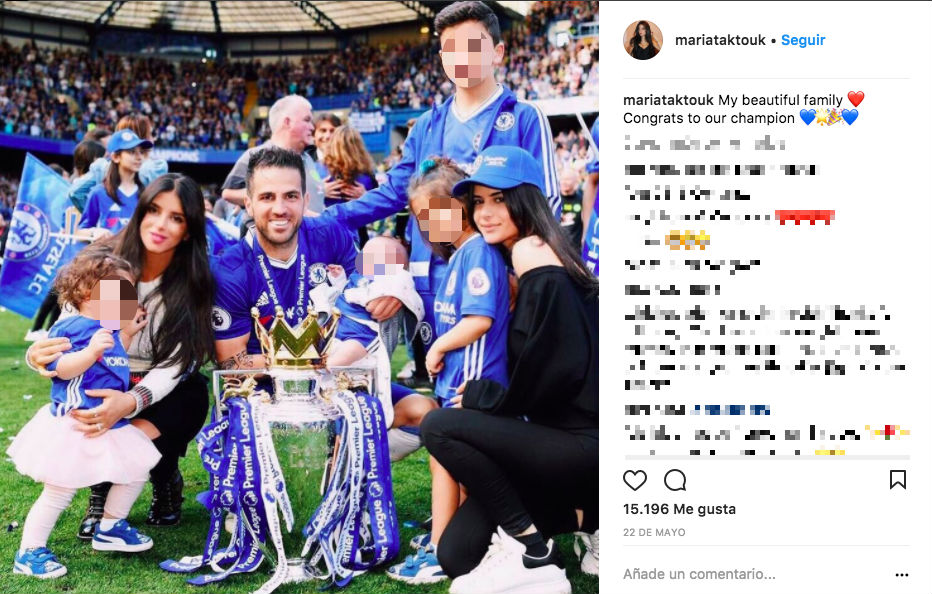Select the last comment with flower emoji

tap(767, 433)
